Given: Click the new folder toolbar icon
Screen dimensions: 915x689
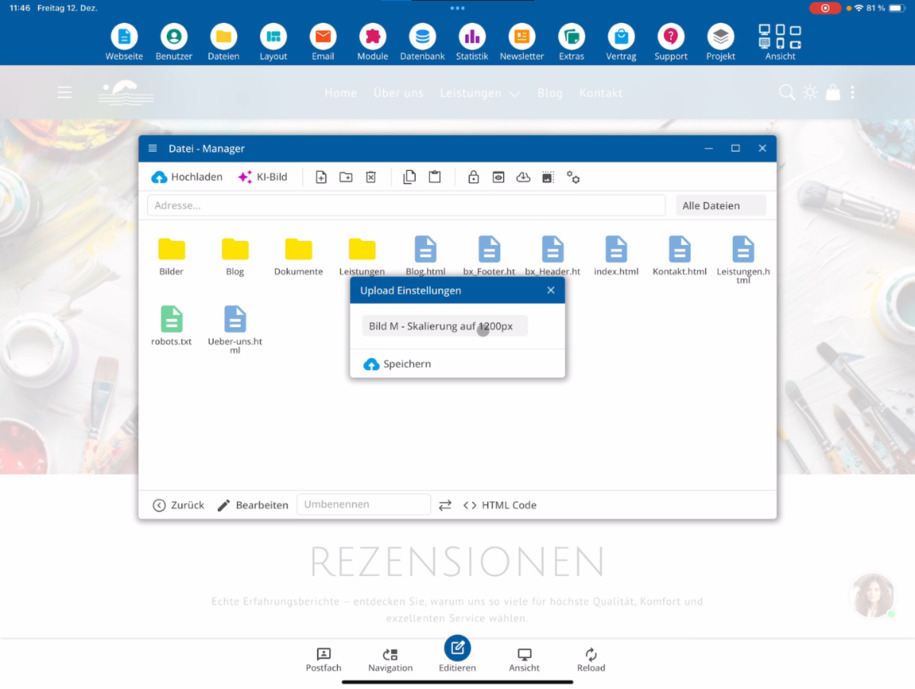Looking at the screenshot, I should [x=346, y=177].
